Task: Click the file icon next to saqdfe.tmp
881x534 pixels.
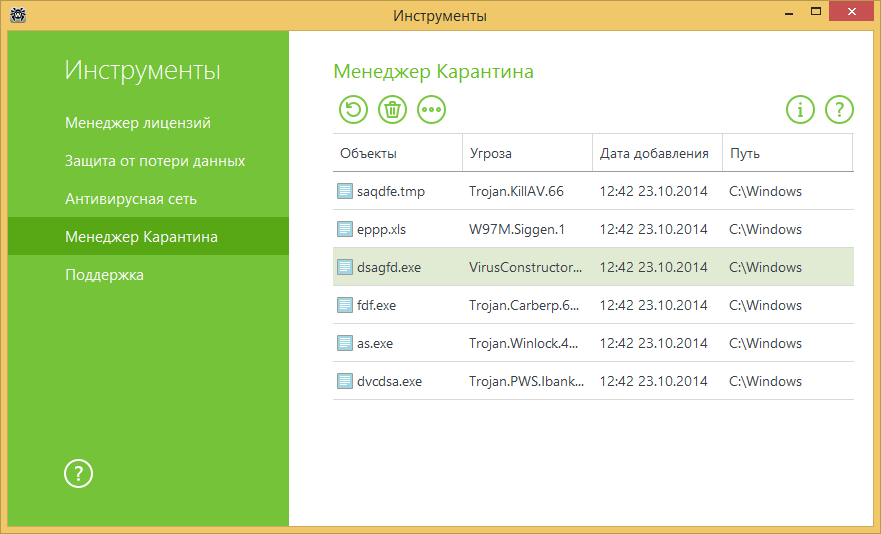Action: 344,191
